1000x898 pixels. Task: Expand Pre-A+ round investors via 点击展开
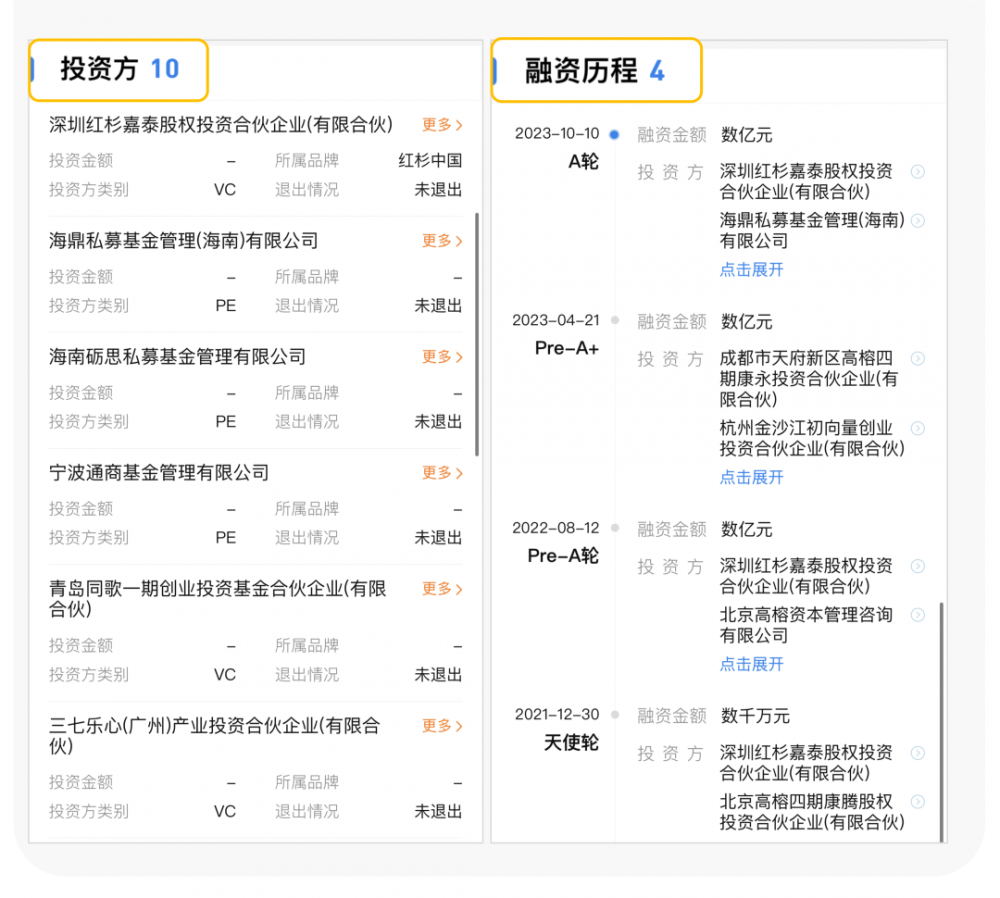[752, 477]
